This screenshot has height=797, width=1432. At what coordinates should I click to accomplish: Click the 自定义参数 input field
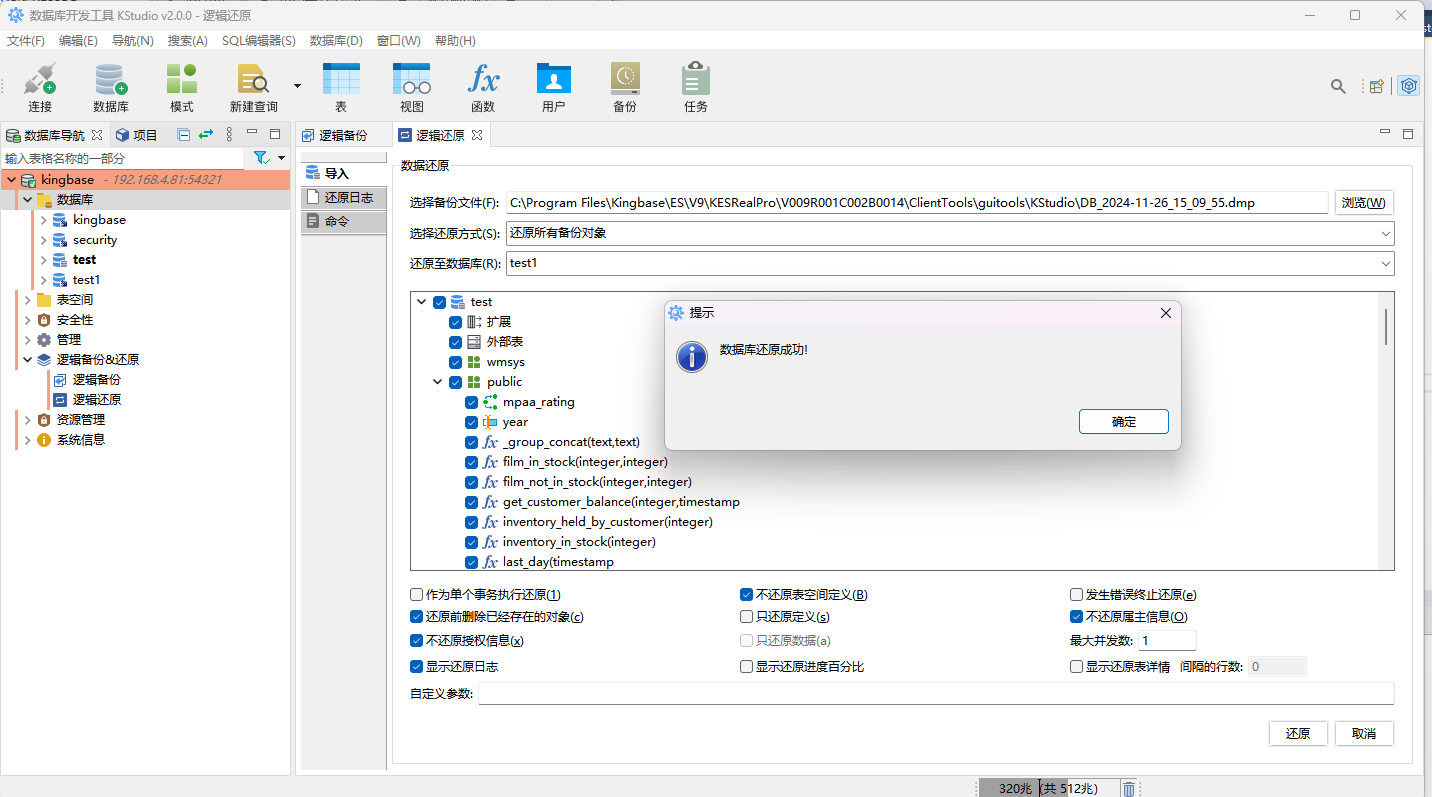935,694
